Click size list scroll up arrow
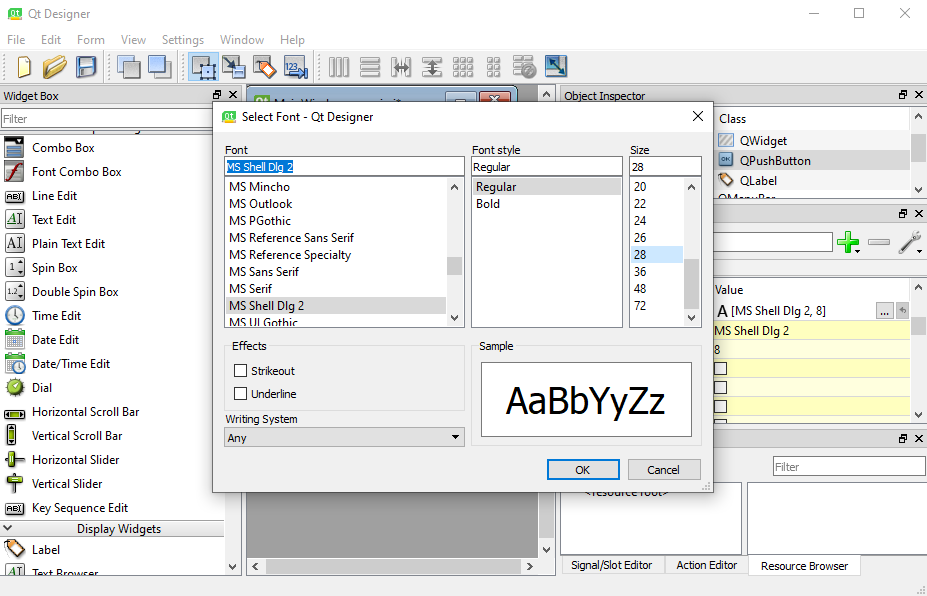The image size is (927, 596). click(x=692, y=187)
